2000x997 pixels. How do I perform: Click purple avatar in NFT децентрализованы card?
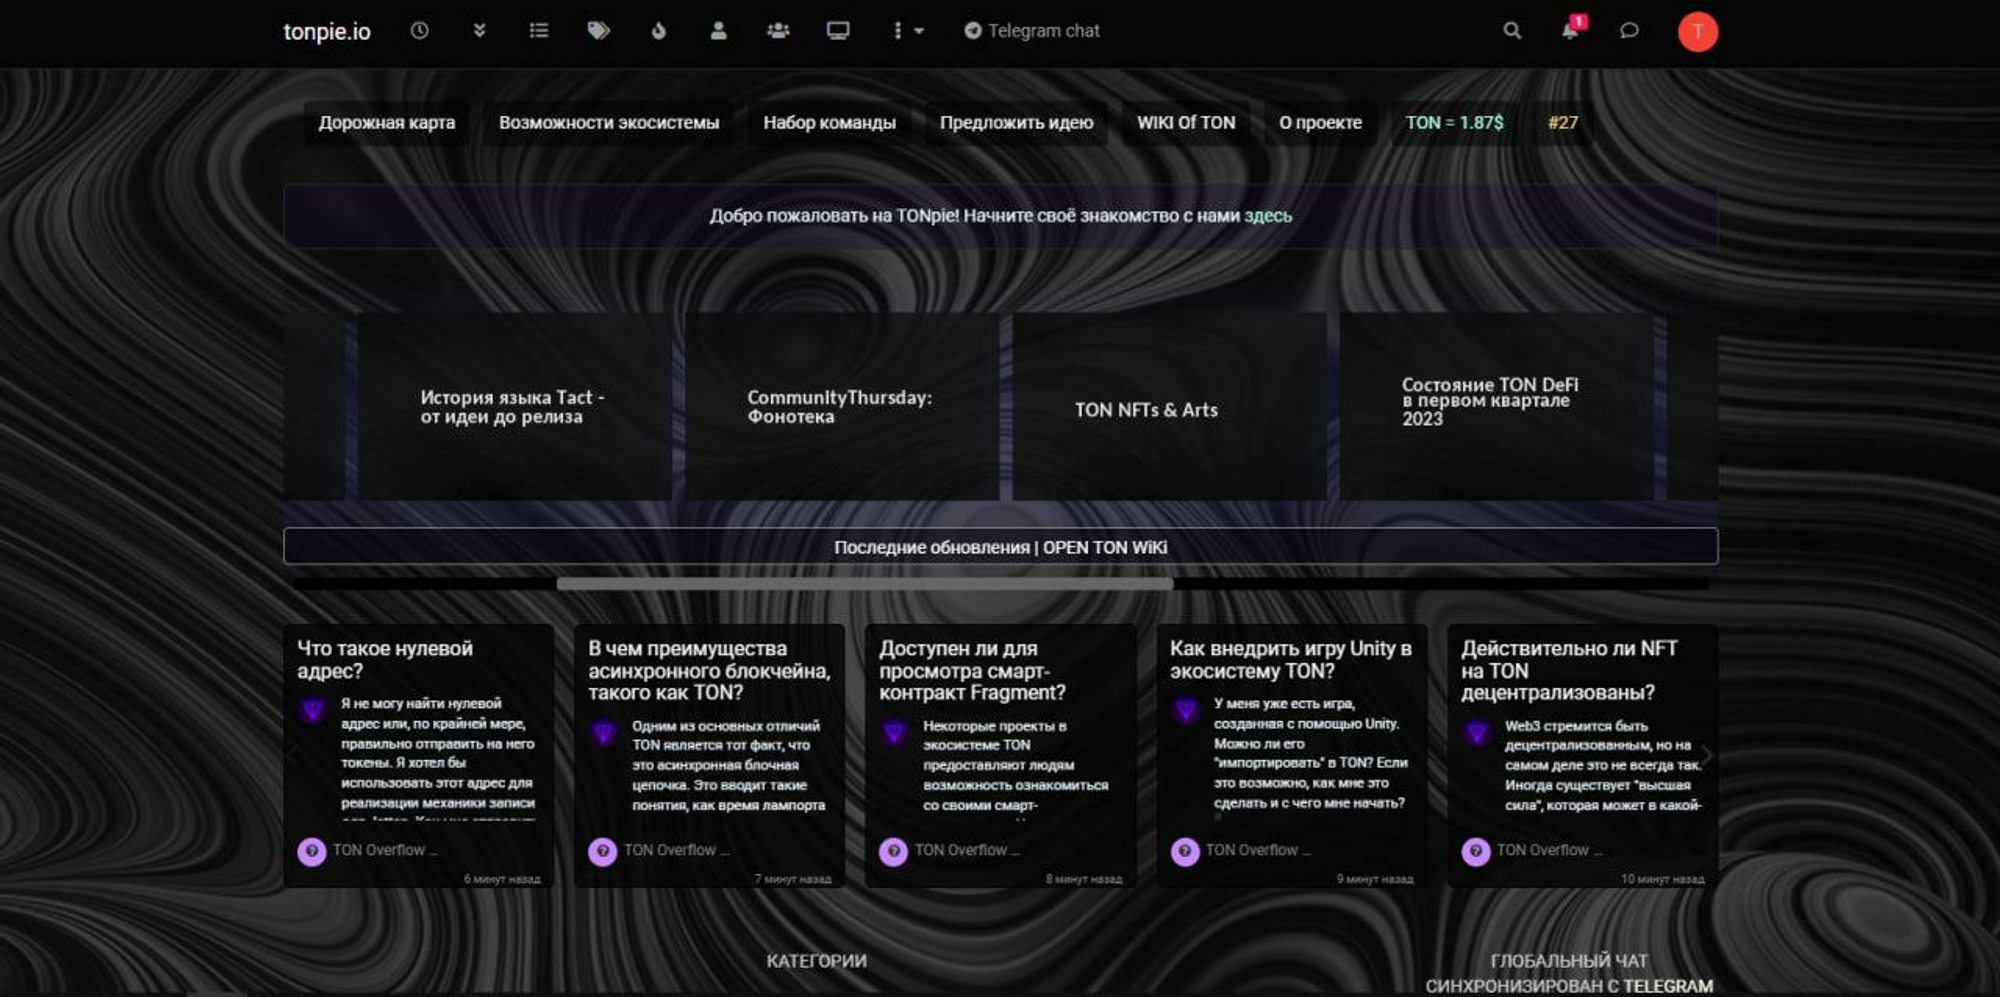(1476, 734)
